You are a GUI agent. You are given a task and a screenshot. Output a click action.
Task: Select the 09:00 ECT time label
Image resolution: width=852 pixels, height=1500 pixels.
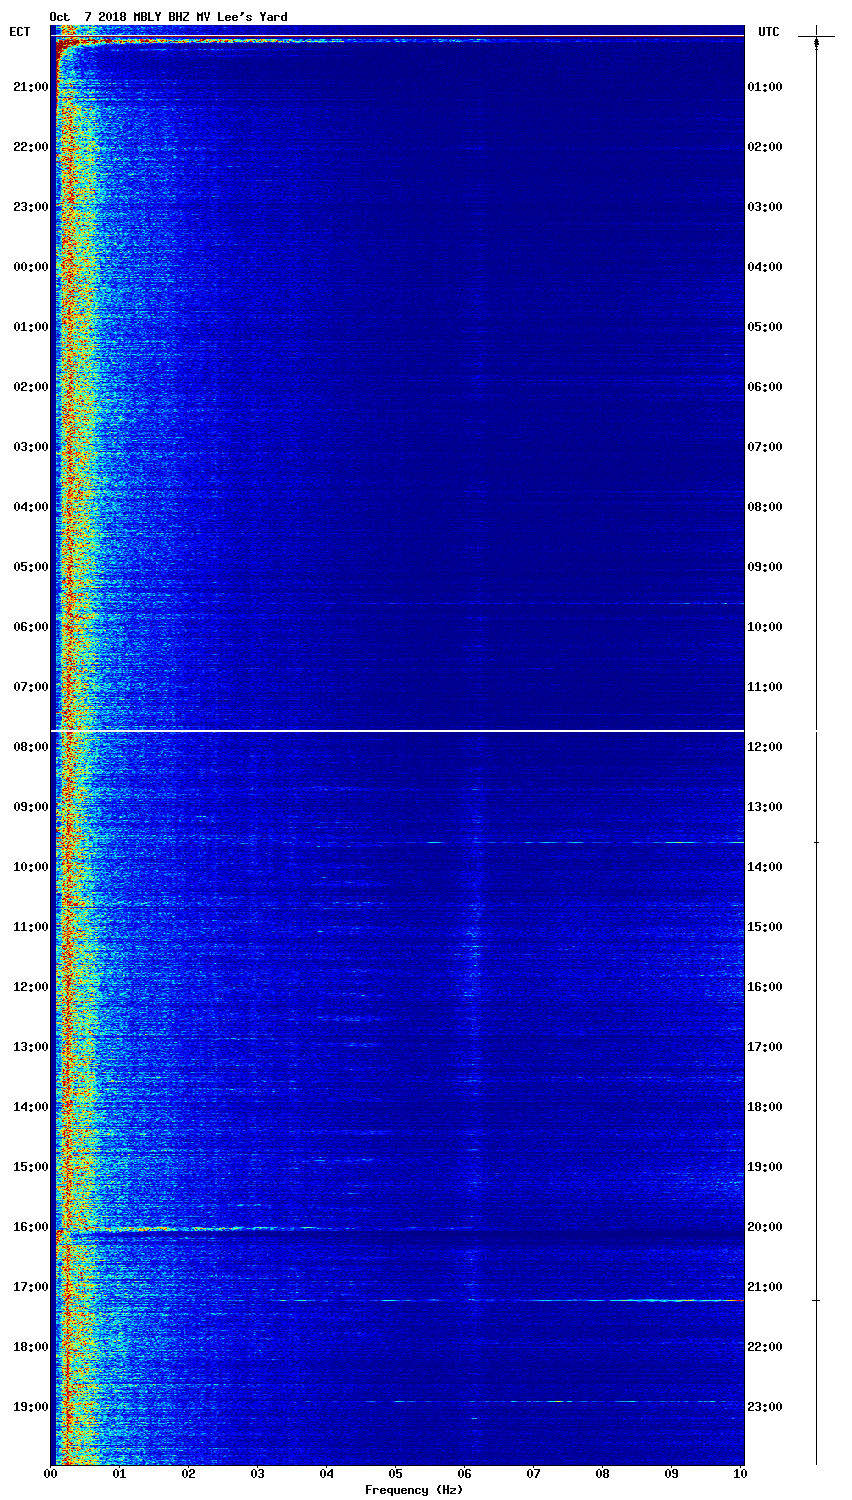pos(30,807)
